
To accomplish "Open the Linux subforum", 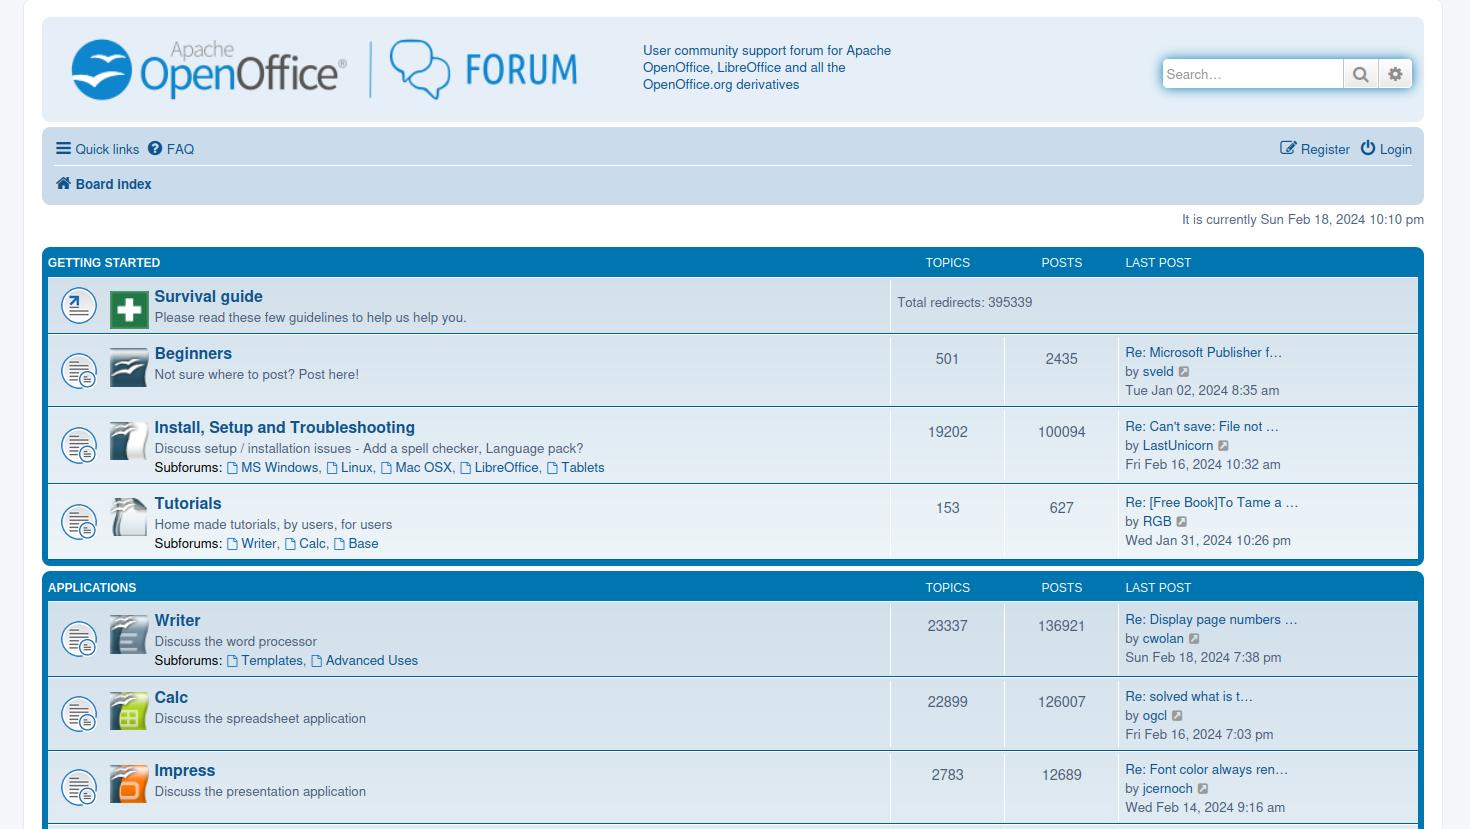I will [350, 468].
